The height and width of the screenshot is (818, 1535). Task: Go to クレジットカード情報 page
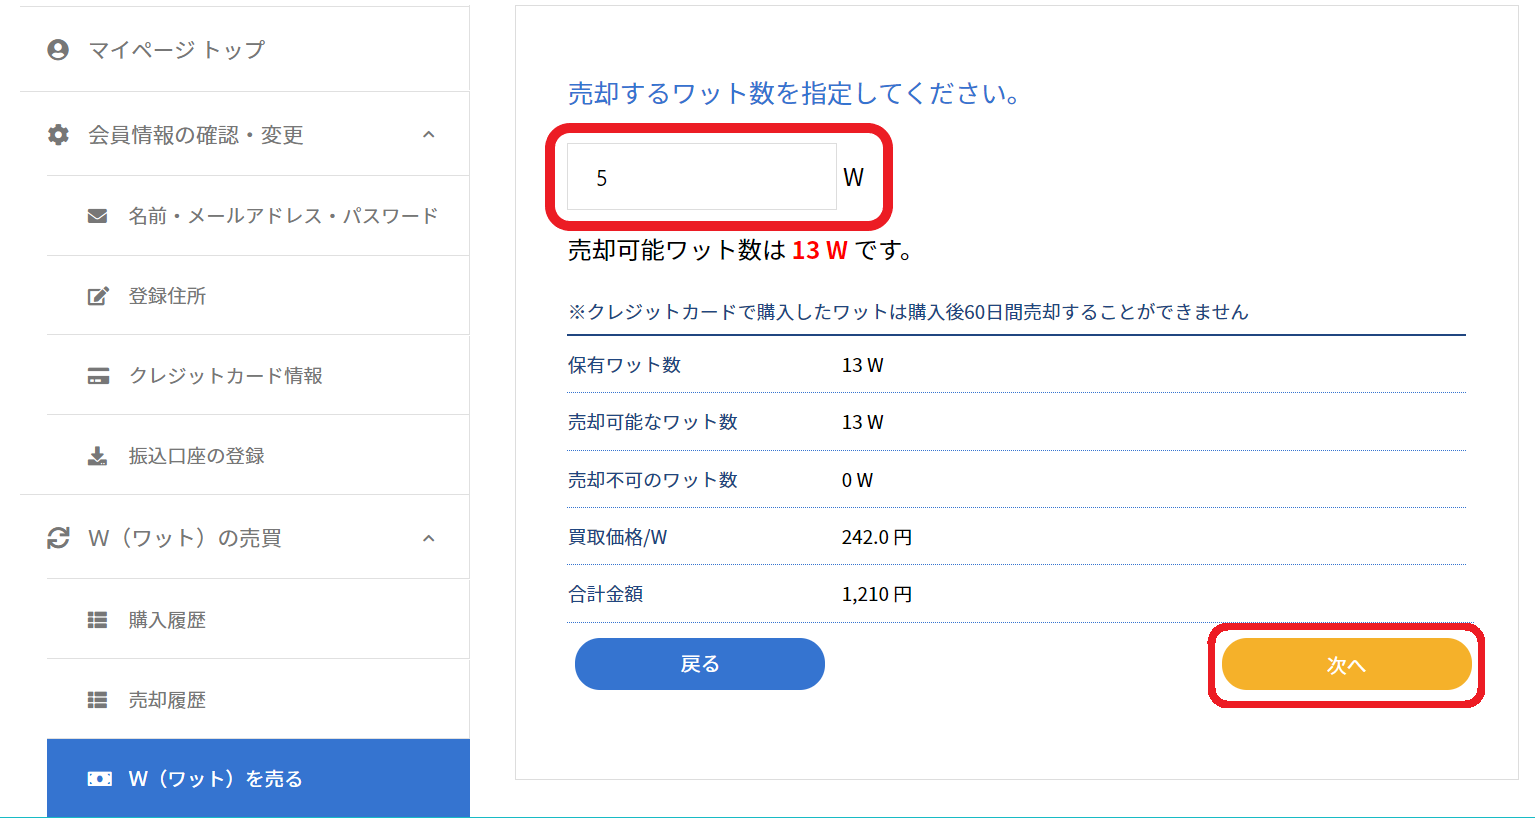pos(225,376)
